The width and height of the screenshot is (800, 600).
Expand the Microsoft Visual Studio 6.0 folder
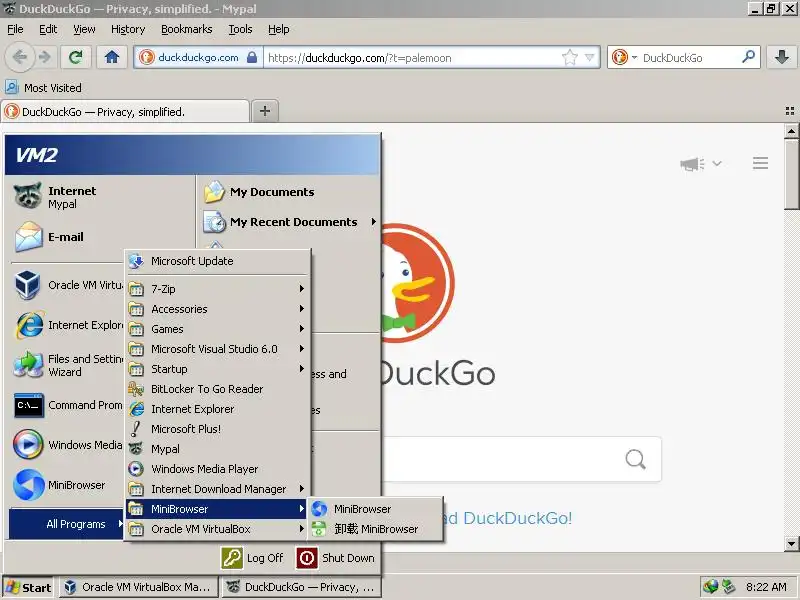coord(218,349)
